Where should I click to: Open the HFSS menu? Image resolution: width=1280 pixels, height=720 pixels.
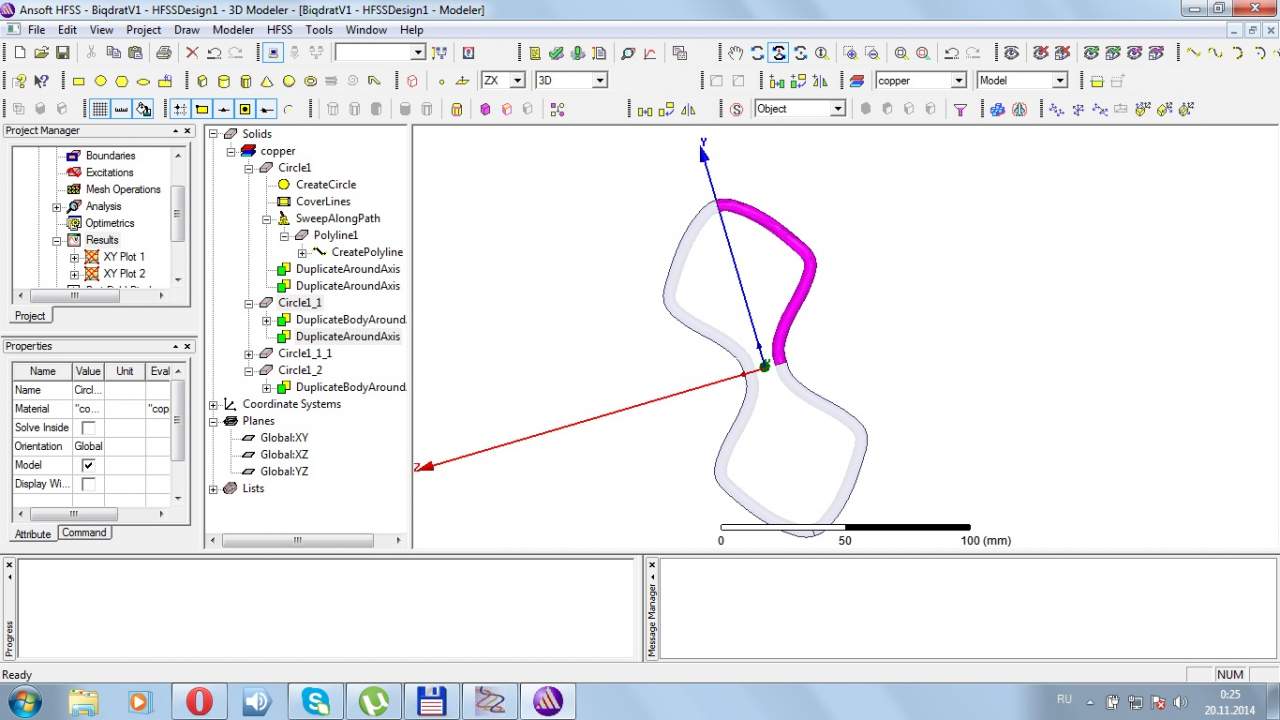point(280,30)
